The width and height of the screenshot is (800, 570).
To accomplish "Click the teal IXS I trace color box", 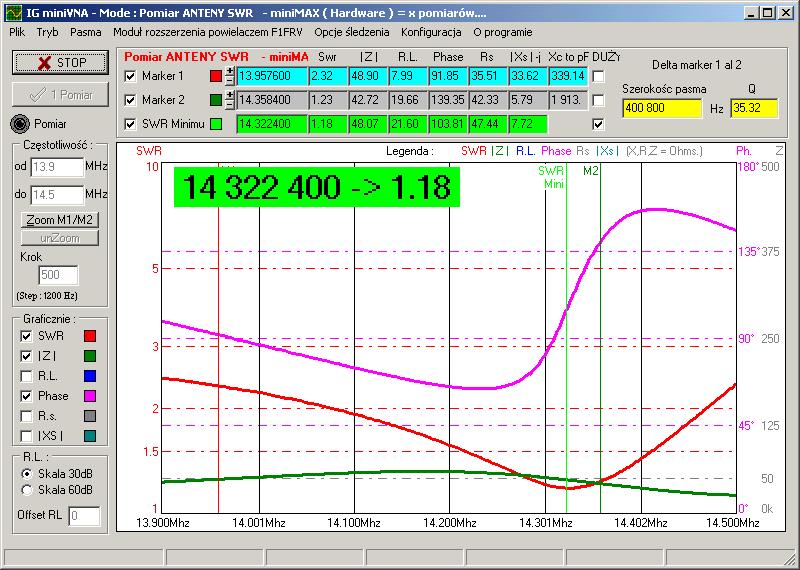I will (89, 436).
